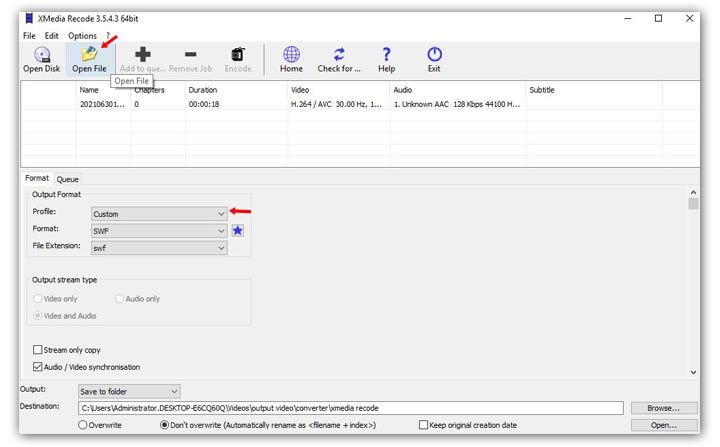Expand the Output dropdown Save to folder
Screen dimensions: 720x447
[x=129, y=391]
